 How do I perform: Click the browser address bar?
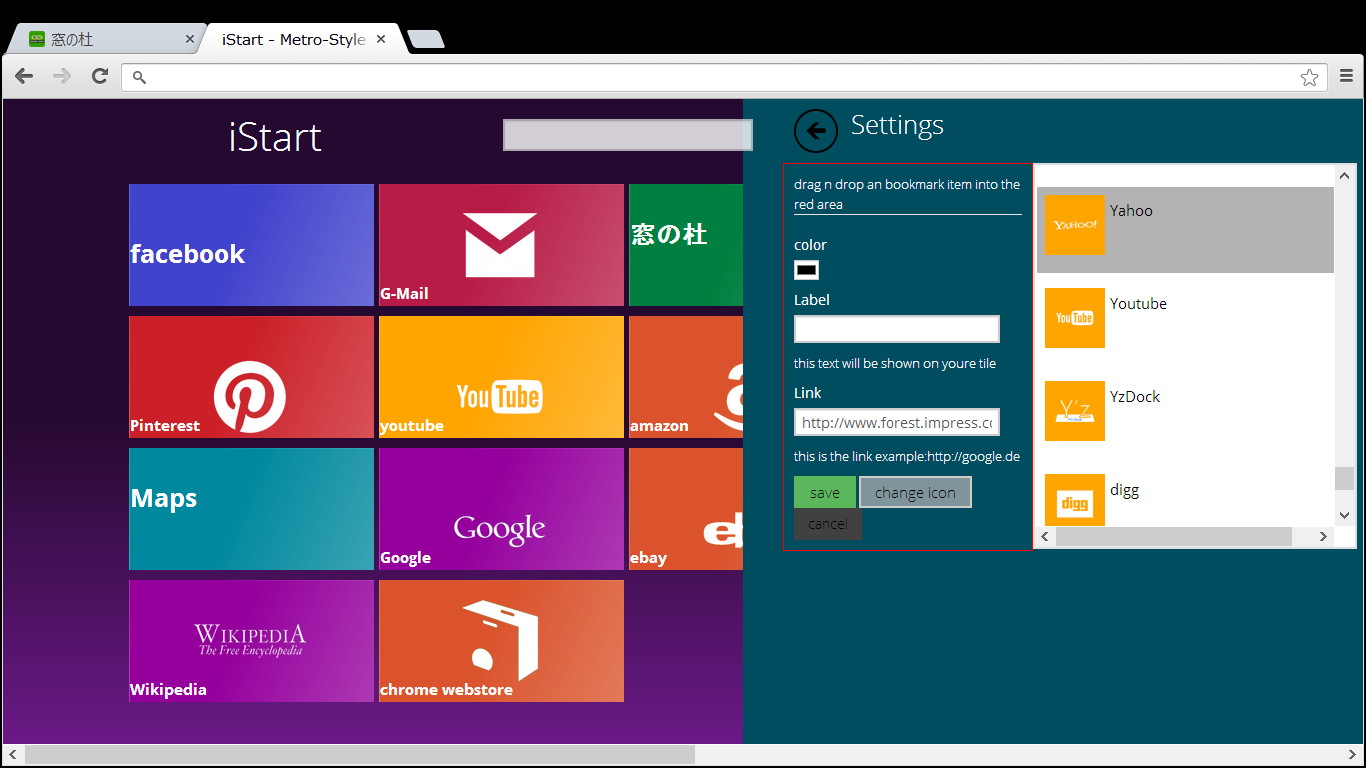(x=726, y=77)
